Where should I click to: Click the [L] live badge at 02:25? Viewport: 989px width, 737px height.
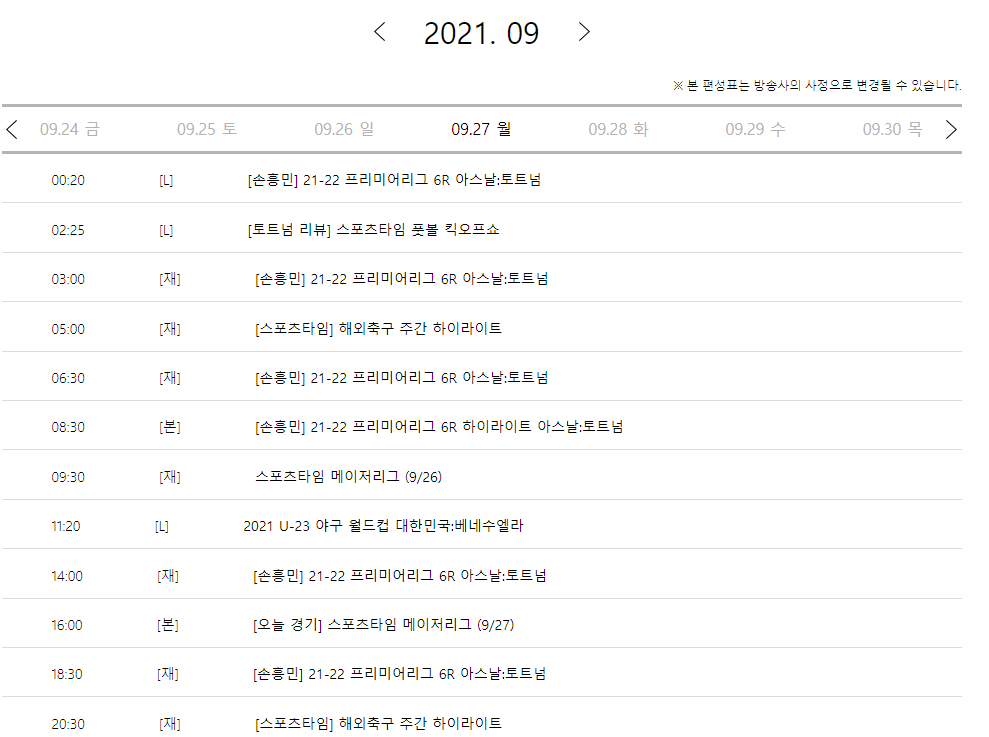(166, 229)
